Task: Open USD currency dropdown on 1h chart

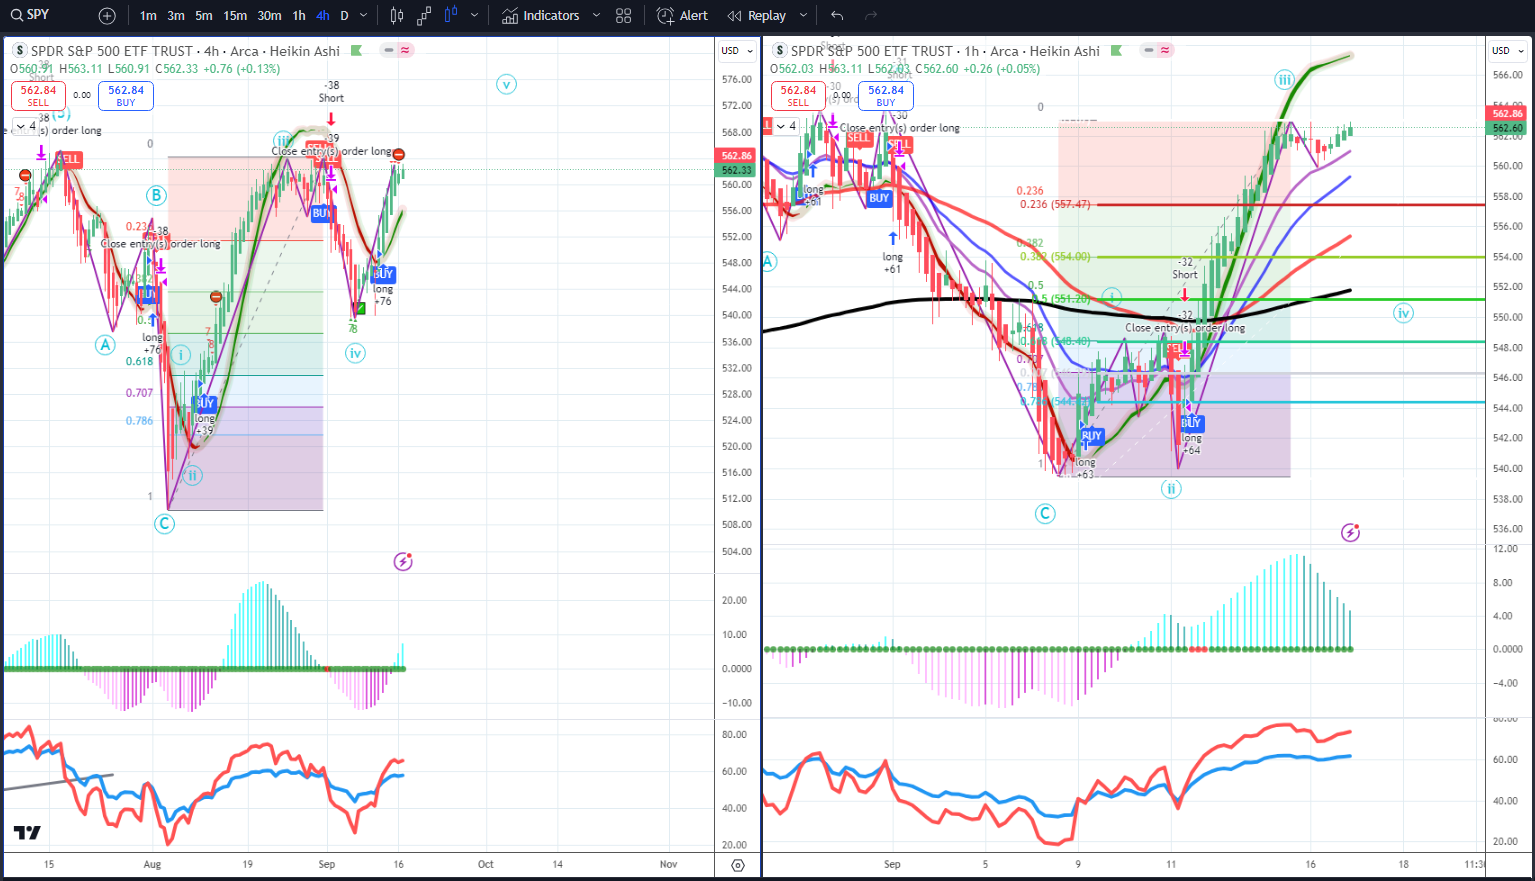Action: [1505, 50]
